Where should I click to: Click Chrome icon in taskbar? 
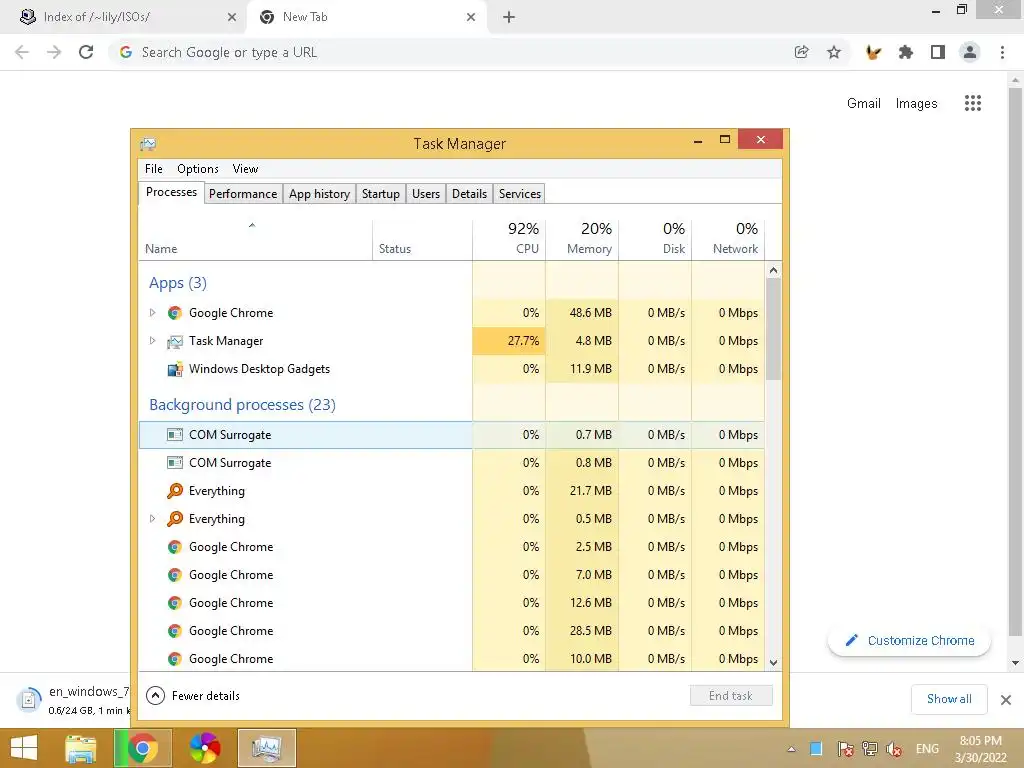coord(143,748)
